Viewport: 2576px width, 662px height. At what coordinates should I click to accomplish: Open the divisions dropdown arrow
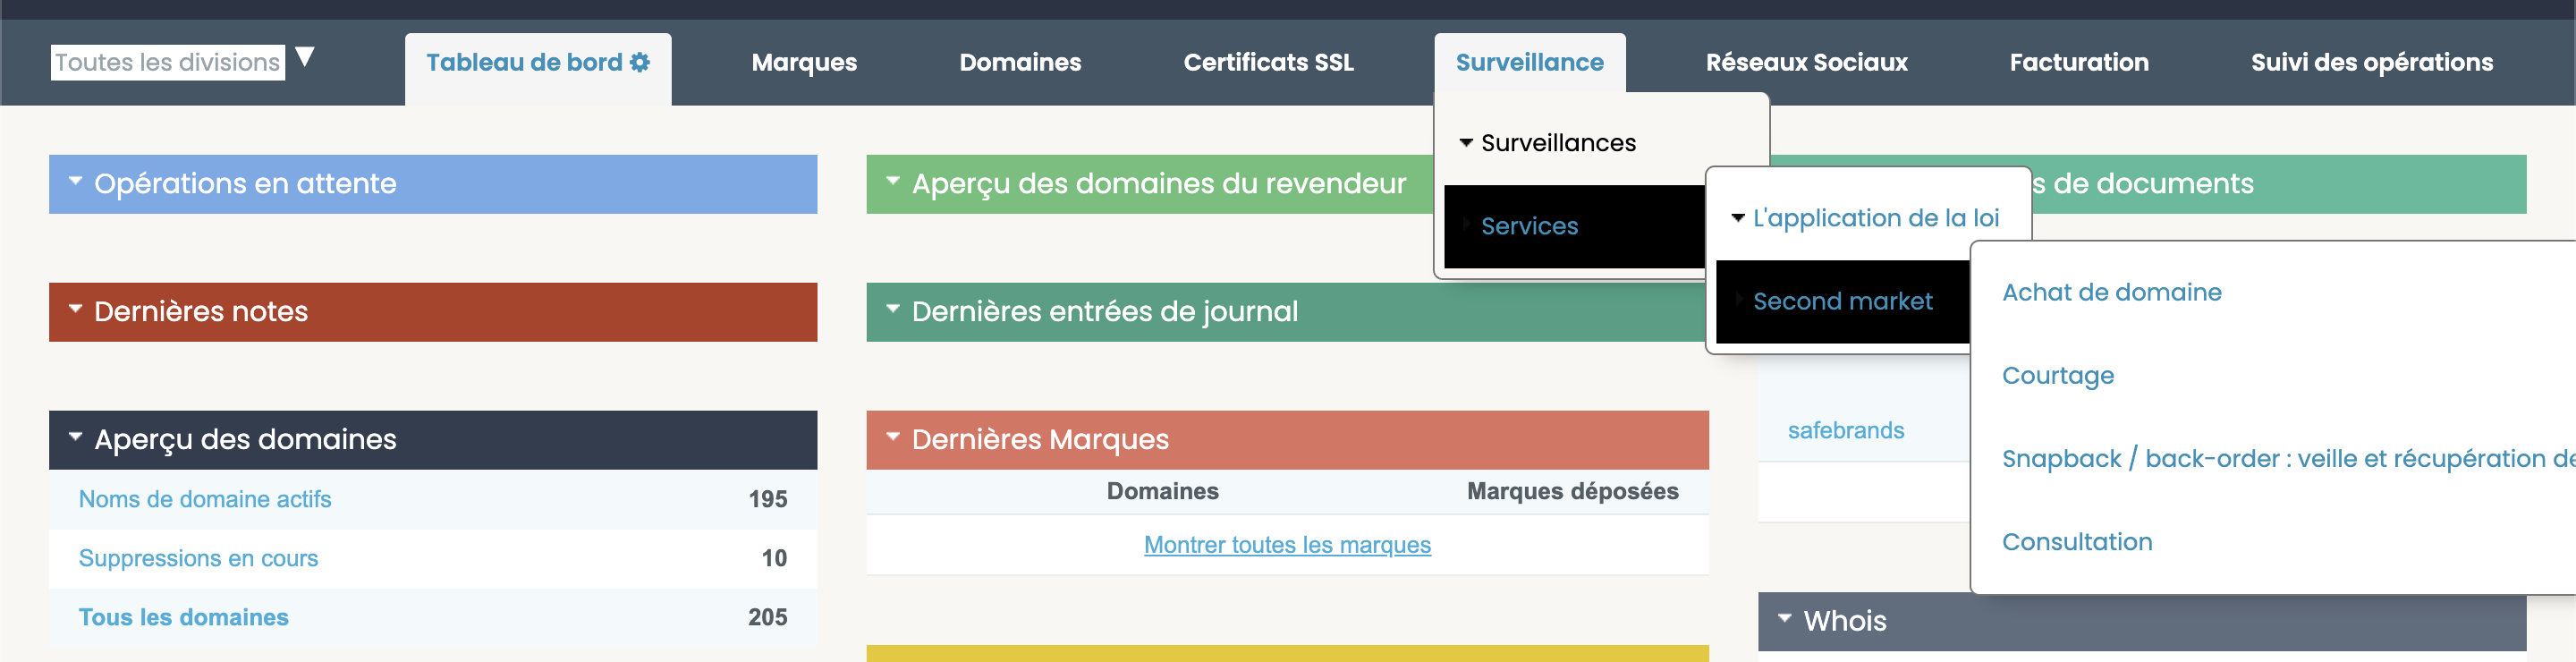coord(305,57)
